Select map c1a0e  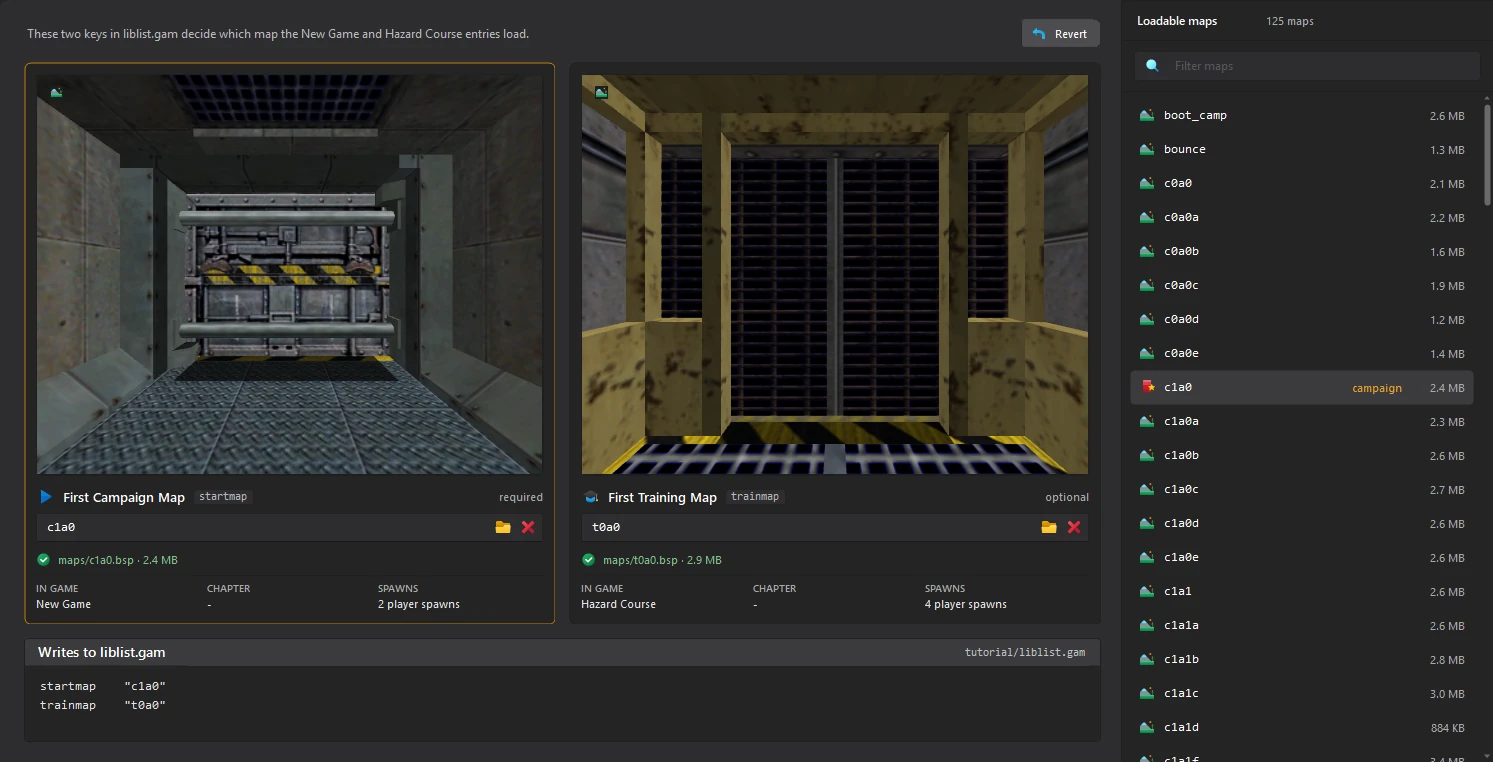(x=1301, y=558)
